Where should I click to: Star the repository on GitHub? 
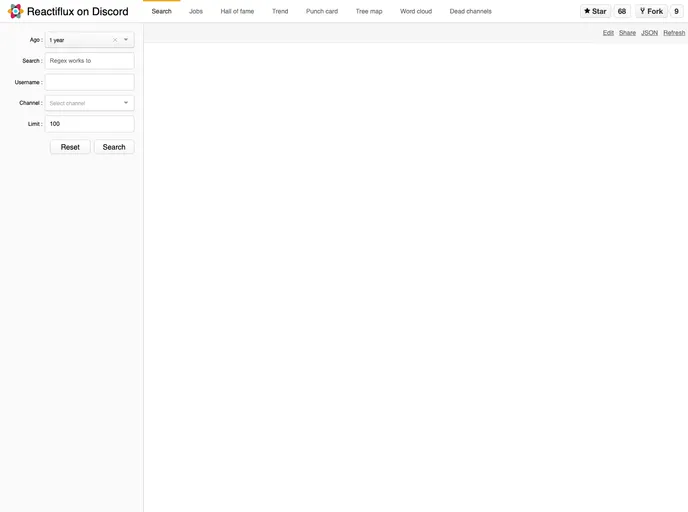coord(595,11)
